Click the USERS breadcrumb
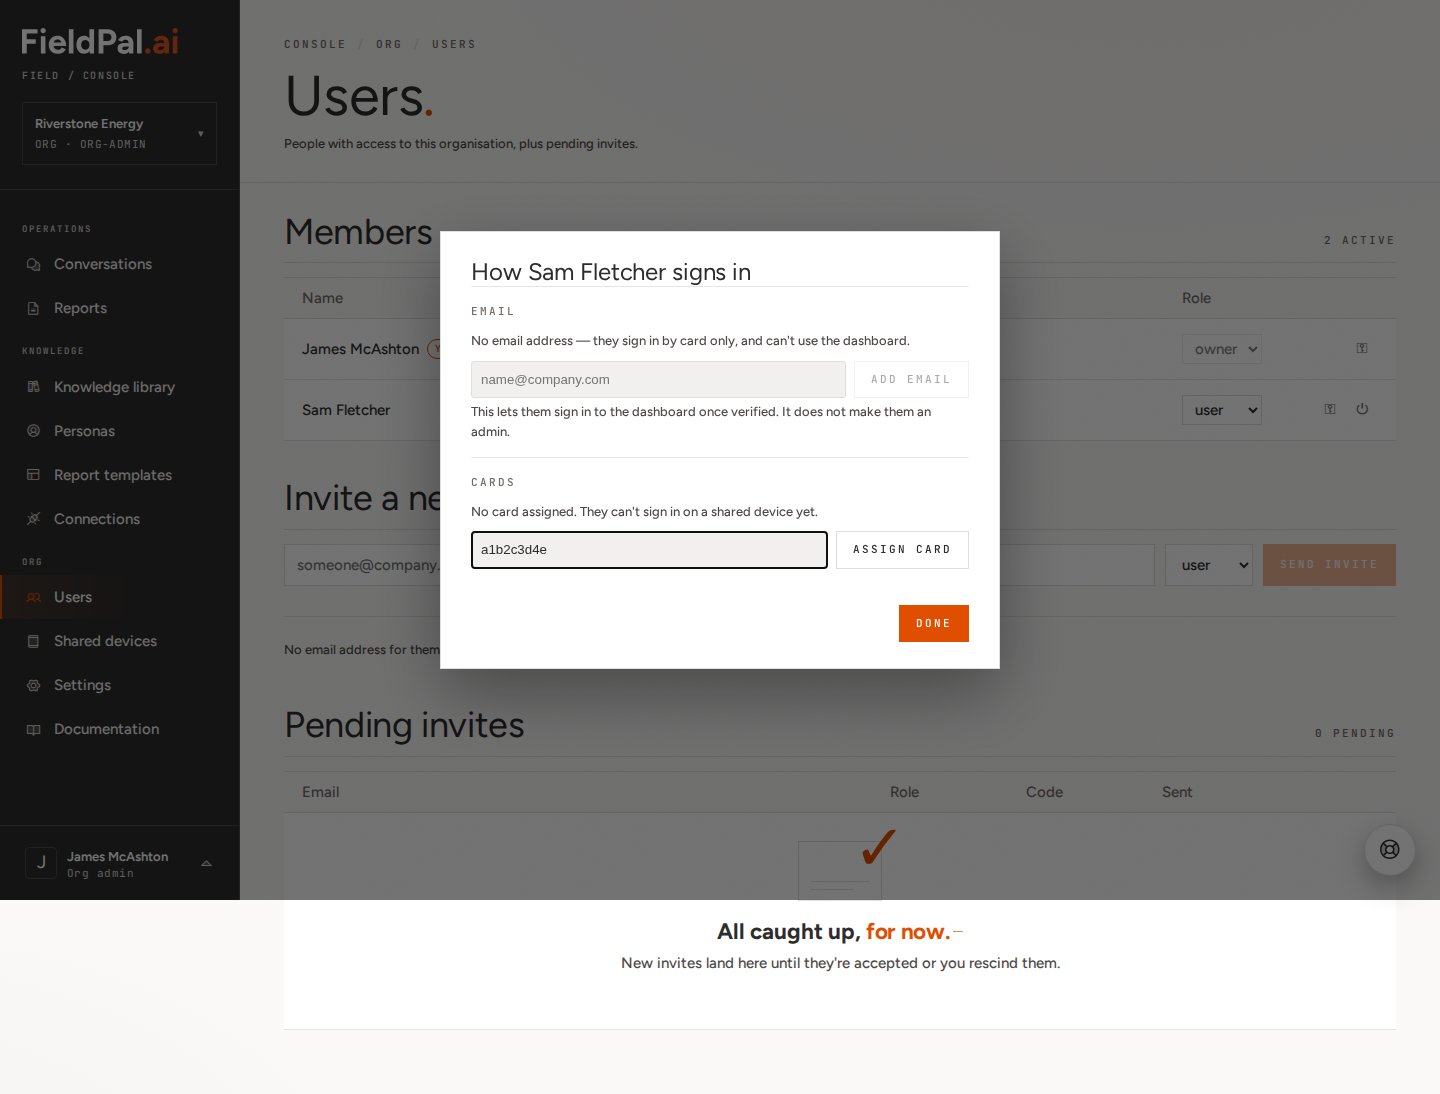 point(454,44)
